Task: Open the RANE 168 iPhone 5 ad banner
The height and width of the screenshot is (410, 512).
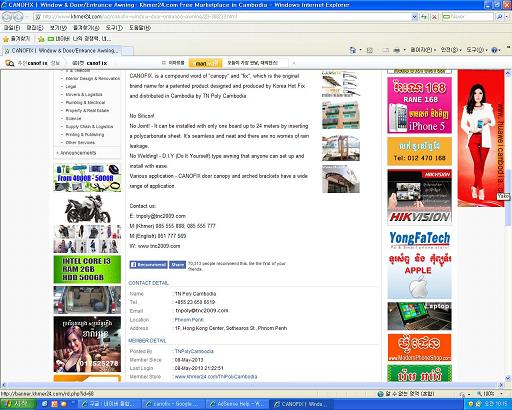Action: pos(420,105)
